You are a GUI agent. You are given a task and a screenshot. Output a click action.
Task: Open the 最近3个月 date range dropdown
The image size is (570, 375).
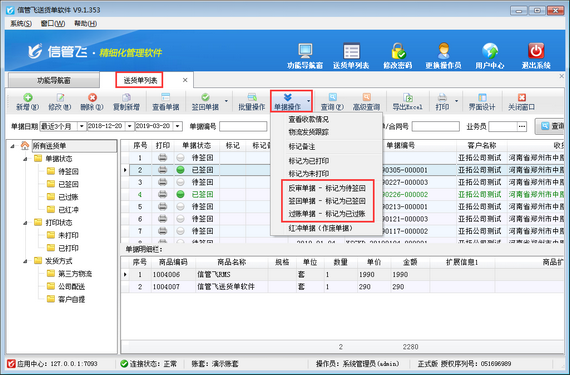click(81, 126)
